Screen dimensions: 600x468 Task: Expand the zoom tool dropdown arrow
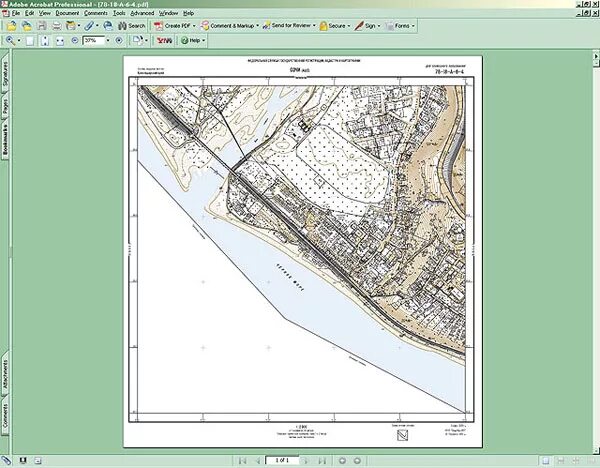[x=19, y=41]
